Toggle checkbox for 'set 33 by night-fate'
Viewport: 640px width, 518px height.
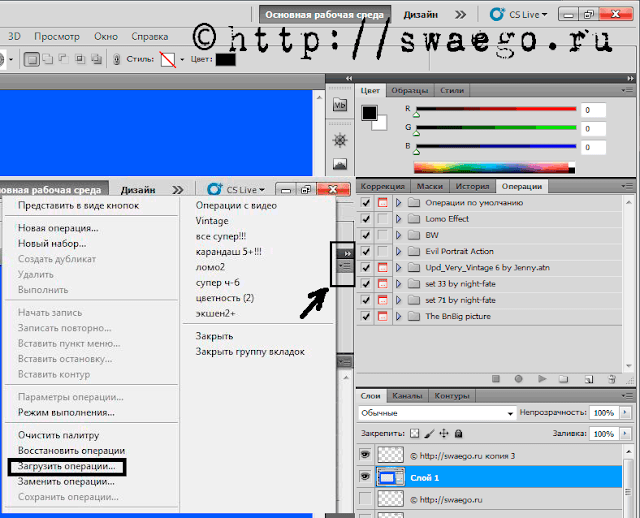point(366,284)
